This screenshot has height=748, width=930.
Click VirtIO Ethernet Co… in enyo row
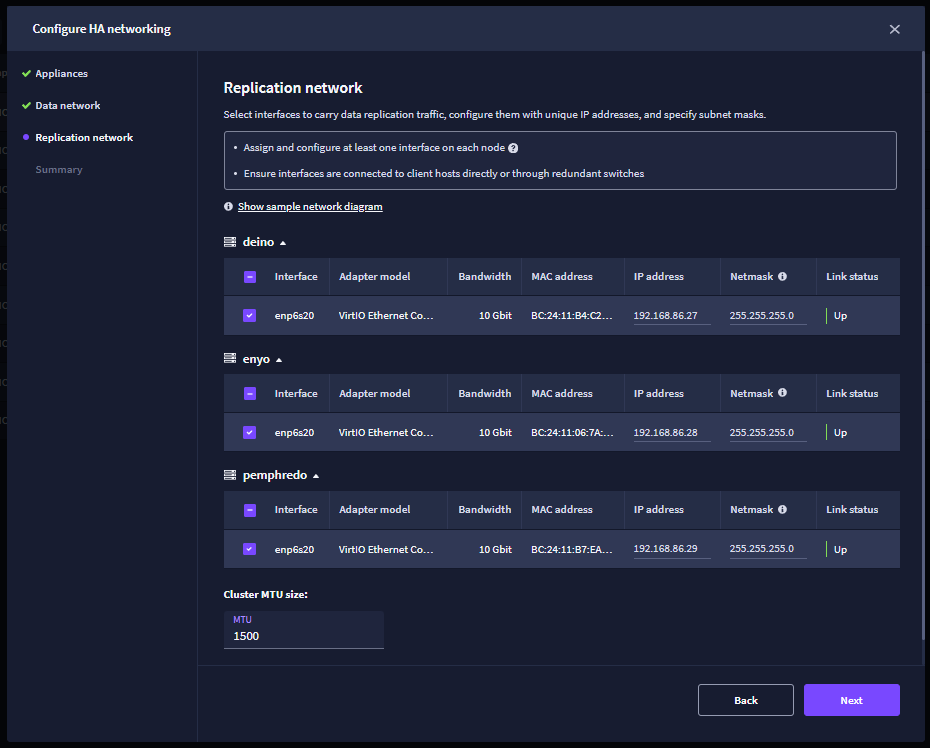[x=386, y=432]
